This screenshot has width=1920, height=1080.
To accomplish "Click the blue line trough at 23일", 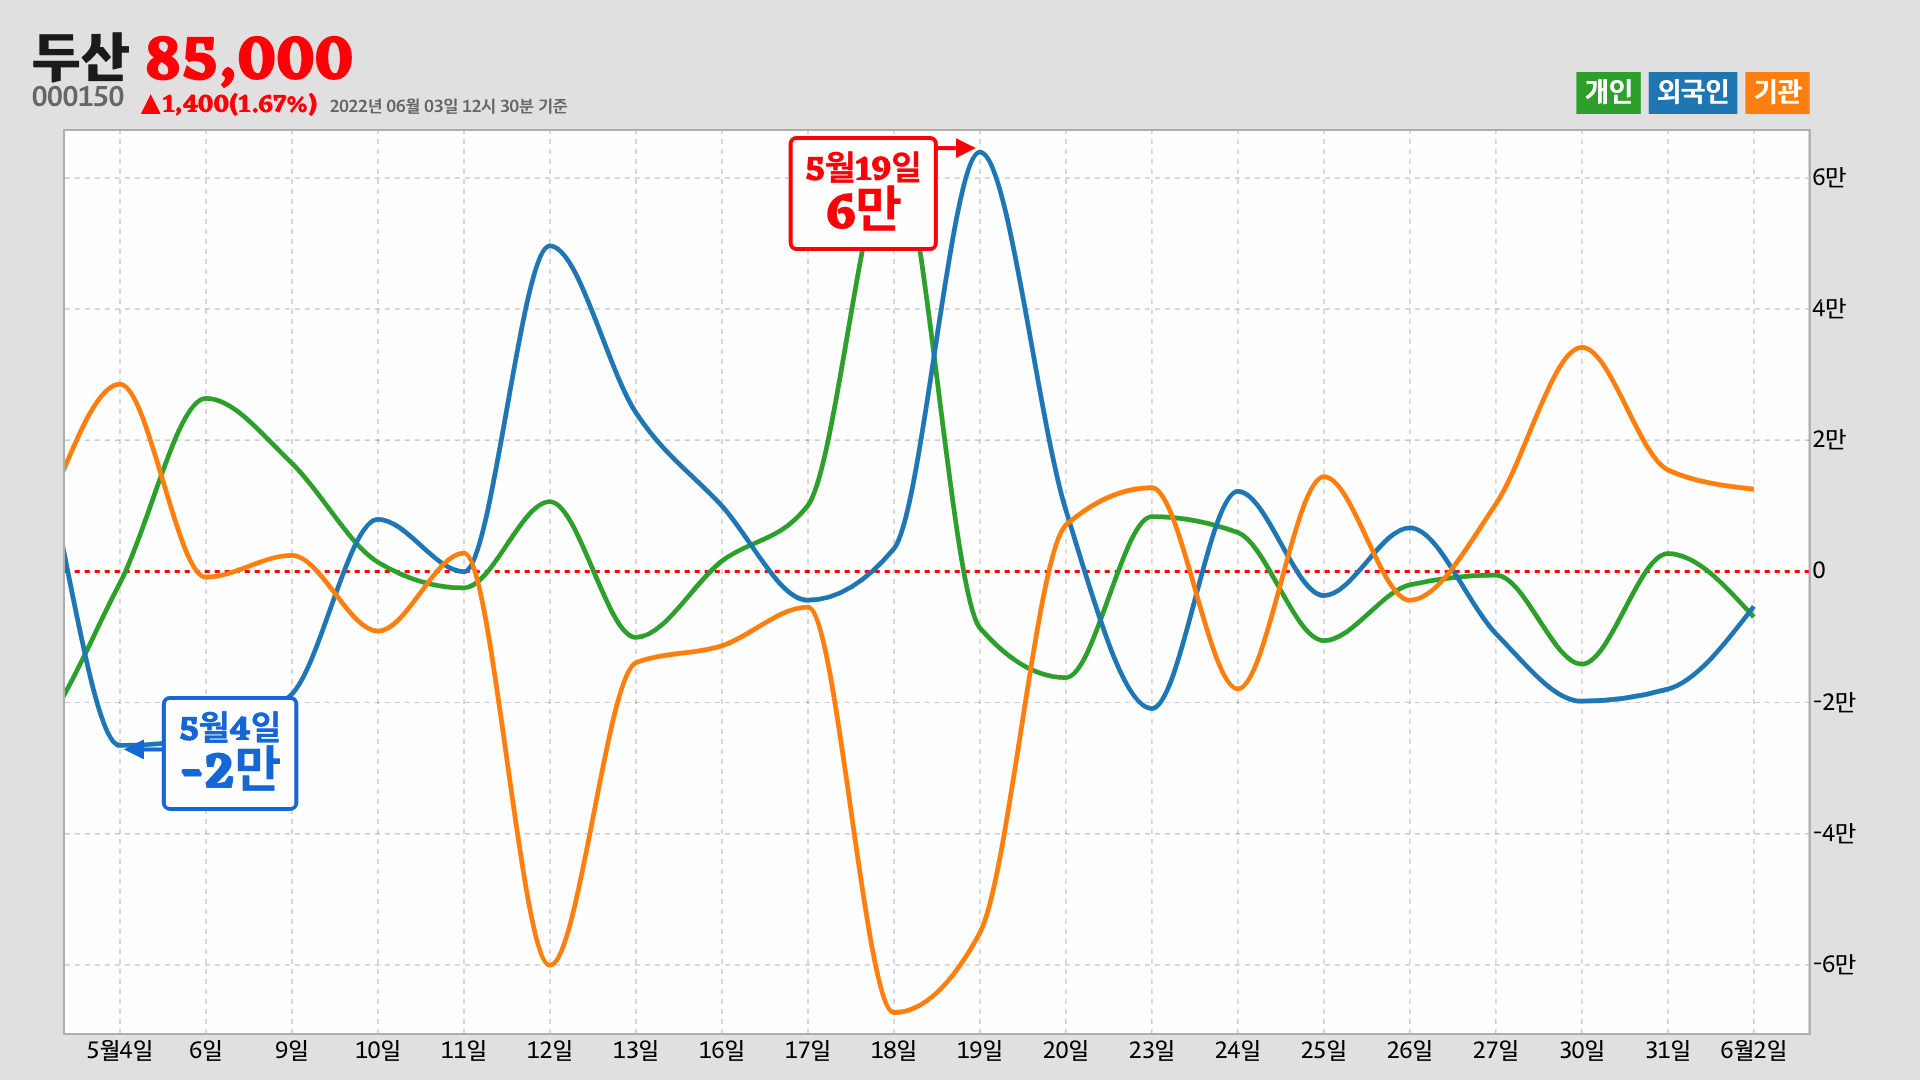I will coord(1152,708).
